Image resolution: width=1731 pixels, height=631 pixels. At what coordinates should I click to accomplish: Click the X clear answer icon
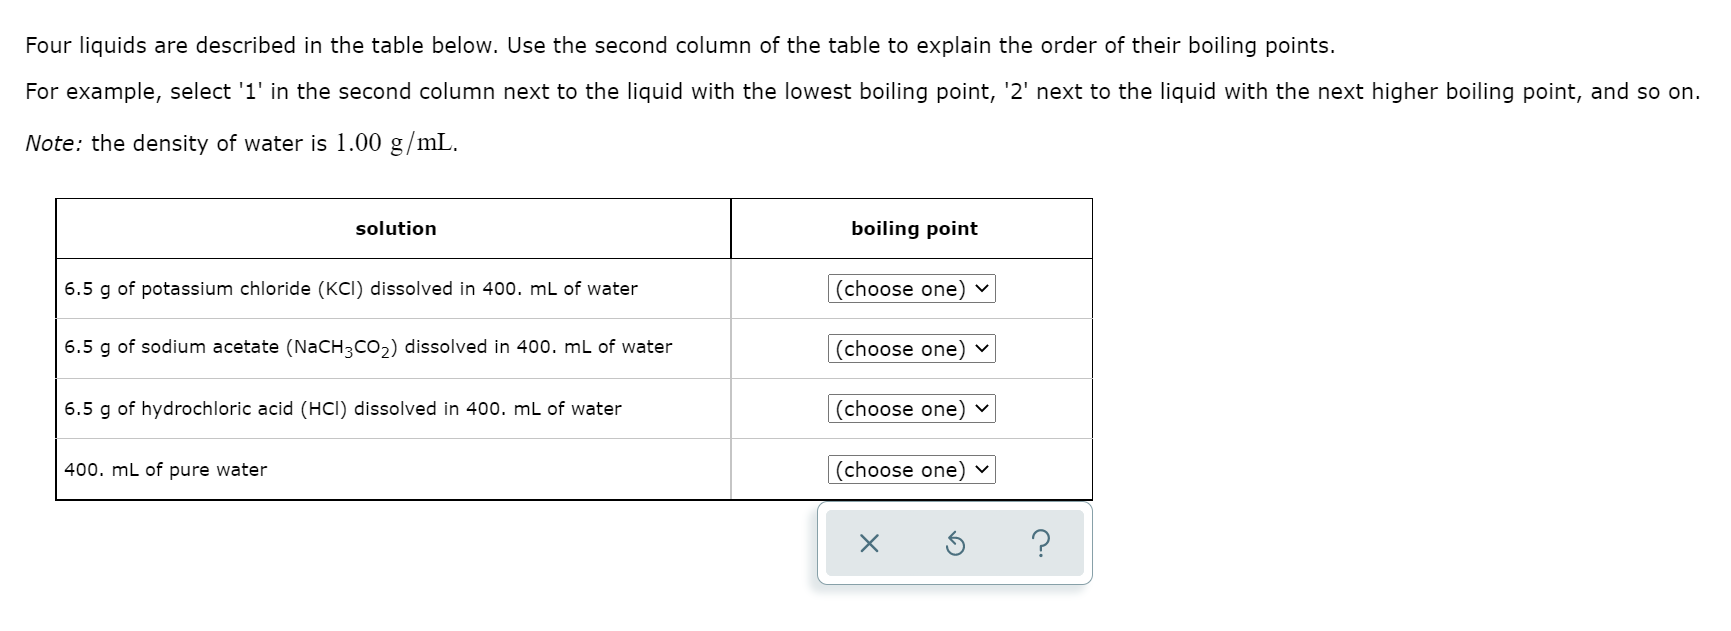click(869, 544)
